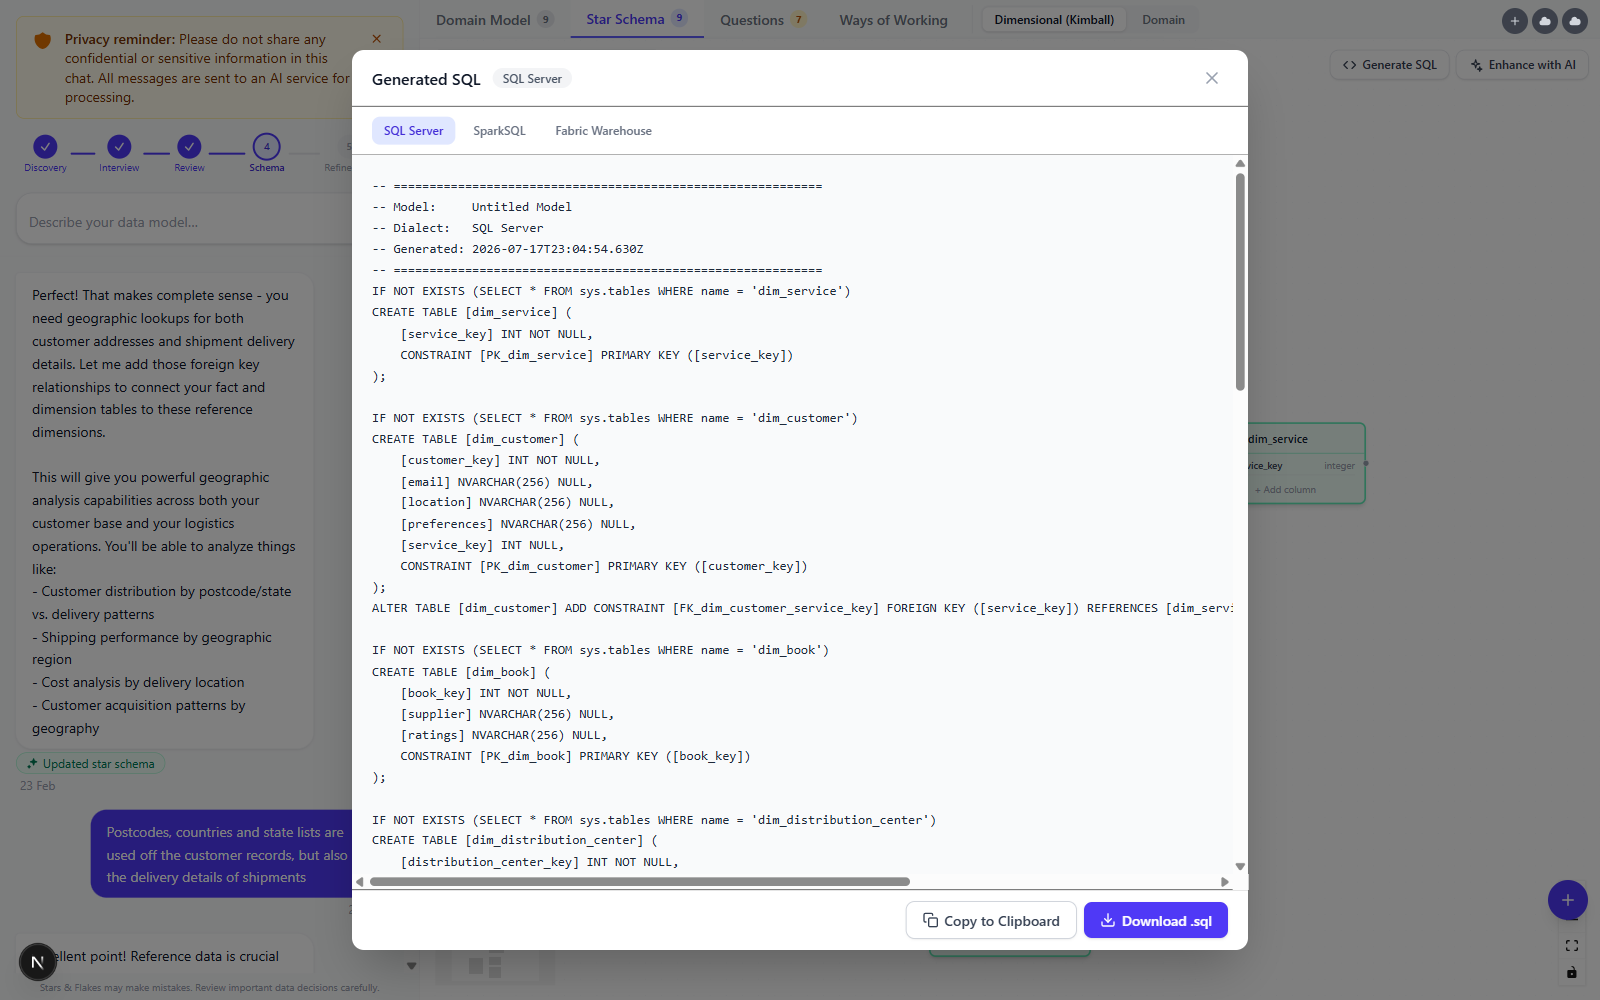The height and width of the screenshot is (1000, 1600).
Task: Click the '[email] NVARCHAR(256) NULL' column line
Action: click(496, 482)
